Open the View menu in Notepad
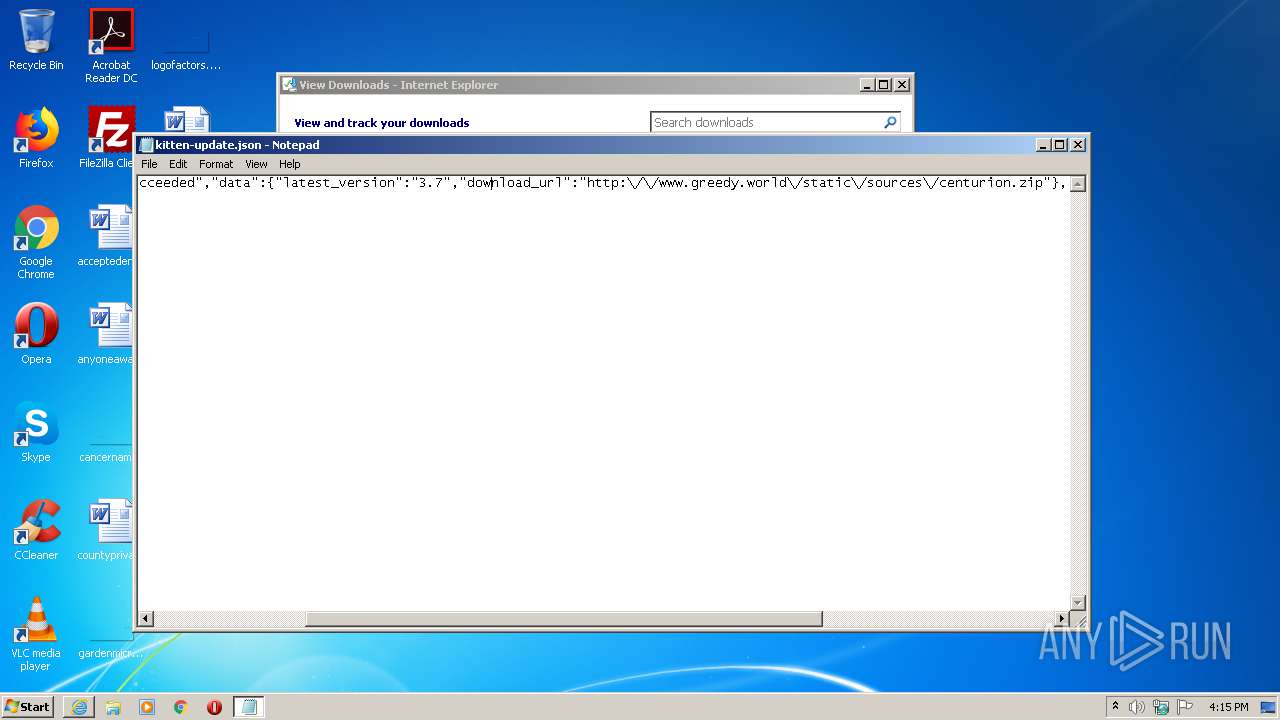The height and width of the screenshot is (720, 1280). pyautogui.click(x=256, y=164)
